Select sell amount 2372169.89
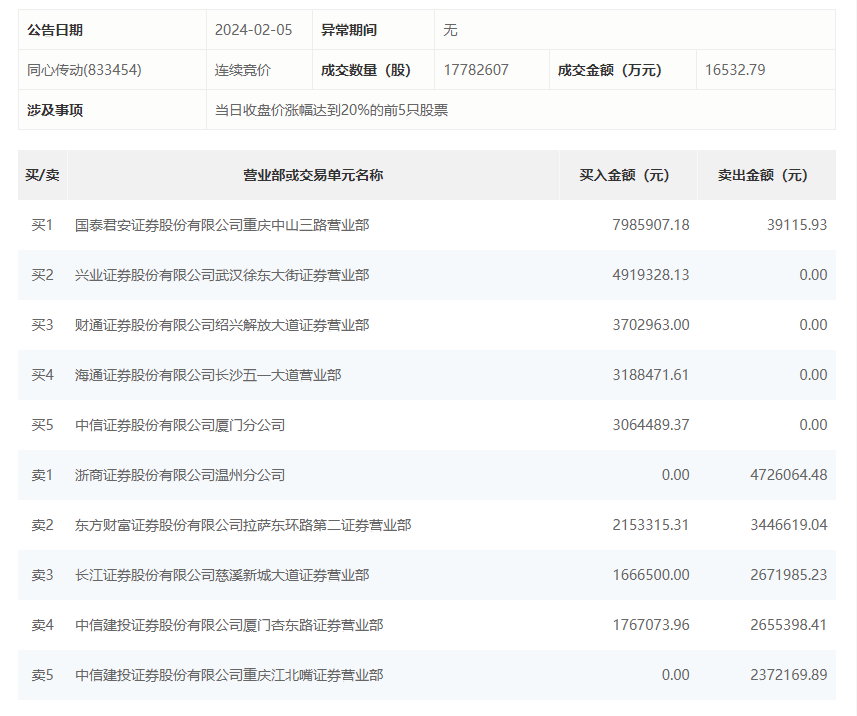This screenshot has height=716, width=857. [789, 675]
